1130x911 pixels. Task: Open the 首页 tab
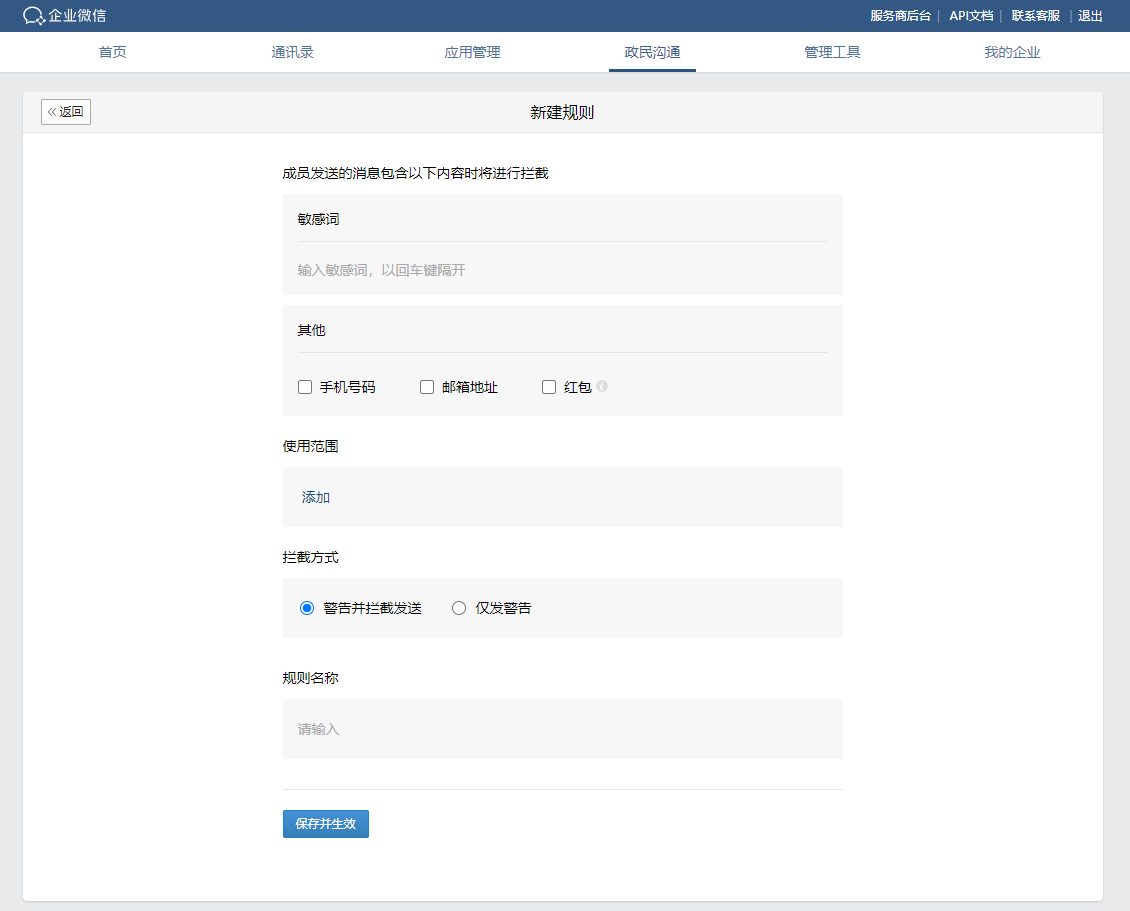[x=112, y=52]
